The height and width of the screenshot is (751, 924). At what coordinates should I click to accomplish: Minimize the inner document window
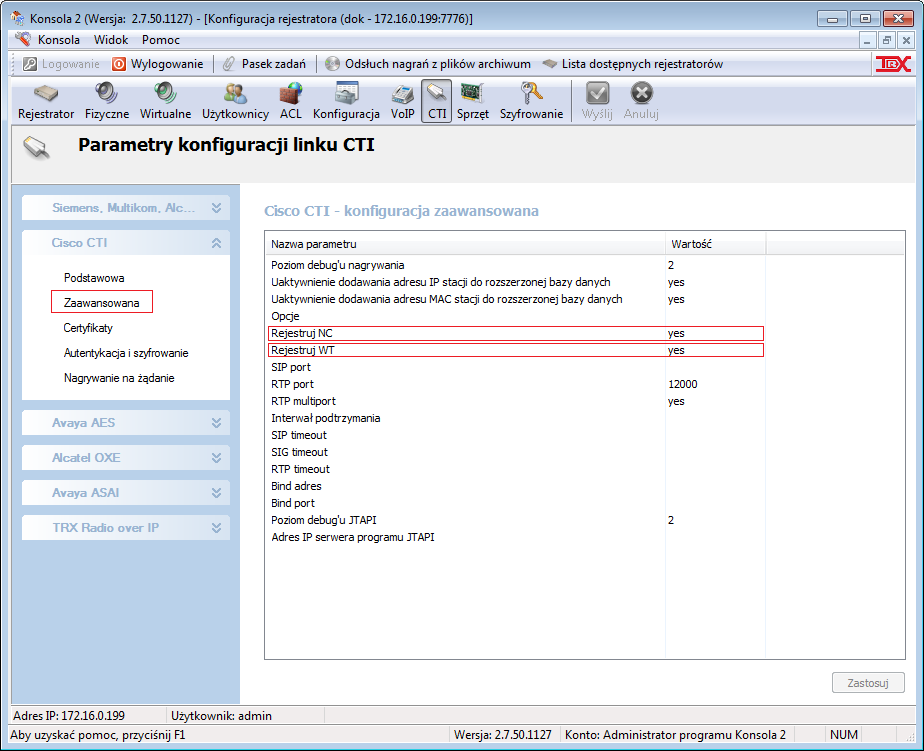pyautogui.click(x=867, y=40)
